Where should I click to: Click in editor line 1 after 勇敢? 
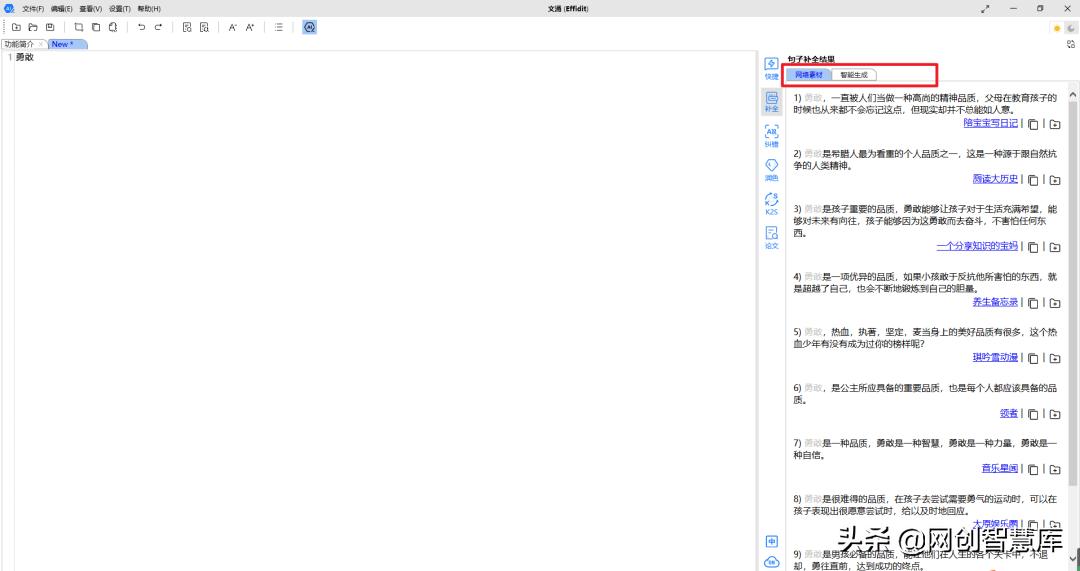pos(35,57)
